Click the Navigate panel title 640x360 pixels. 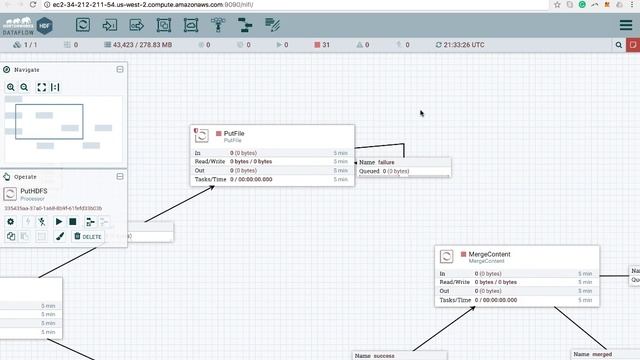pos(27,70)
